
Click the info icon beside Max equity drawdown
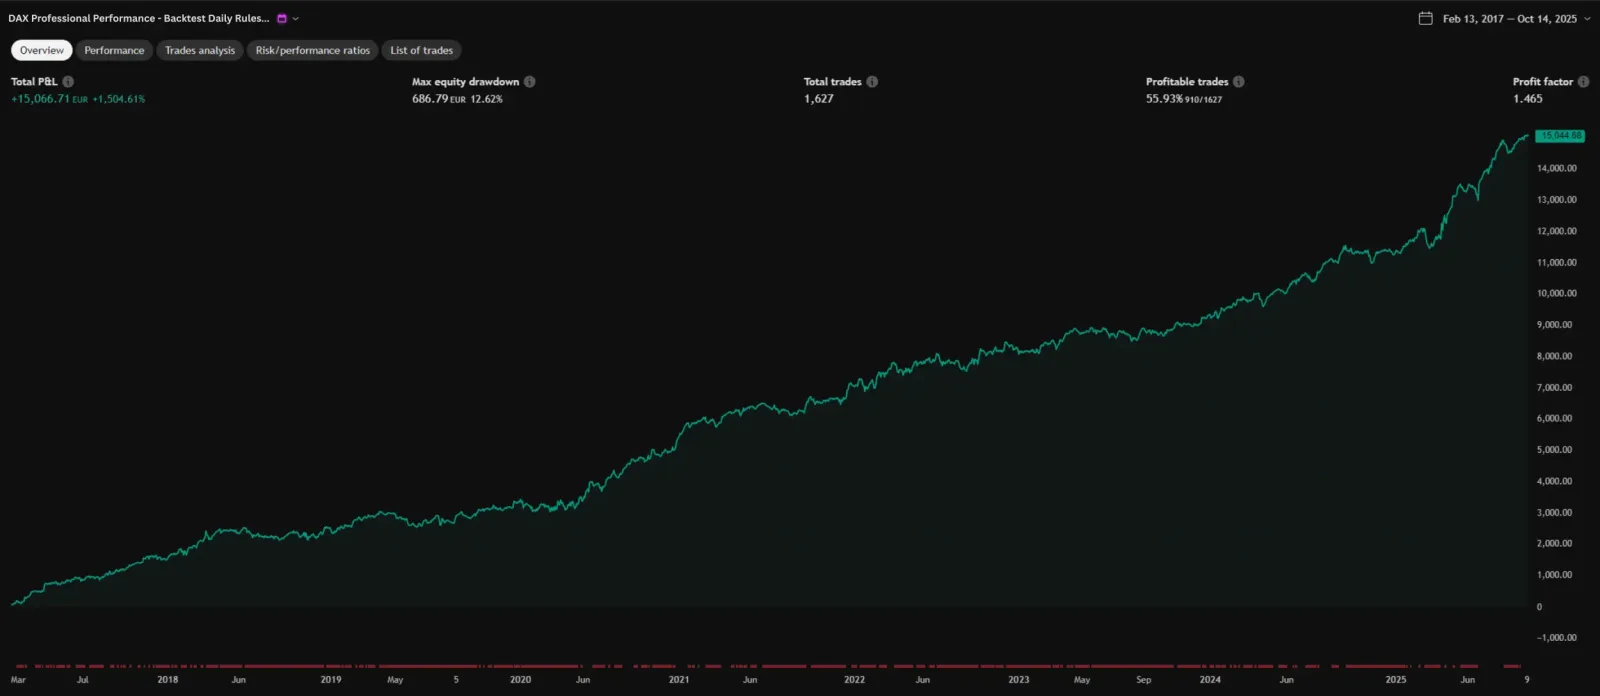click(x=530, y=82)
